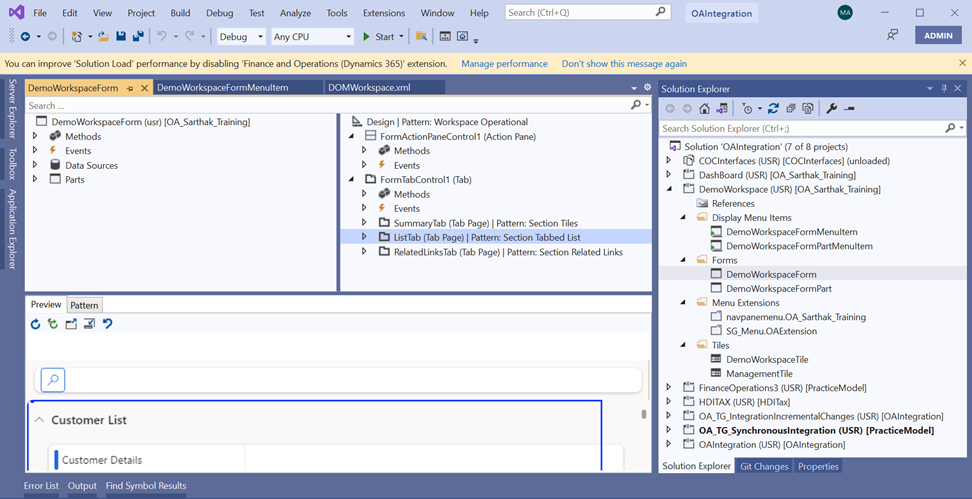Image resolution: width=972 pixels, height=499 pixels.
Task: Click the Undo icon in main toolbar
Action: 162,37
